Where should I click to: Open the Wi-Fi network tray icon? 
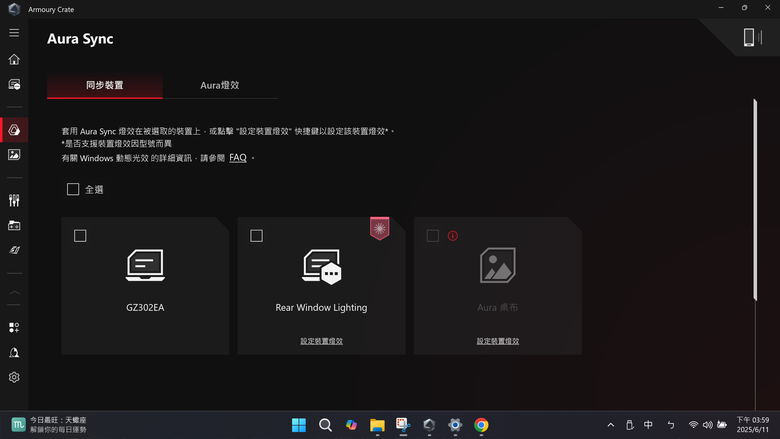[x=693, y=425]
